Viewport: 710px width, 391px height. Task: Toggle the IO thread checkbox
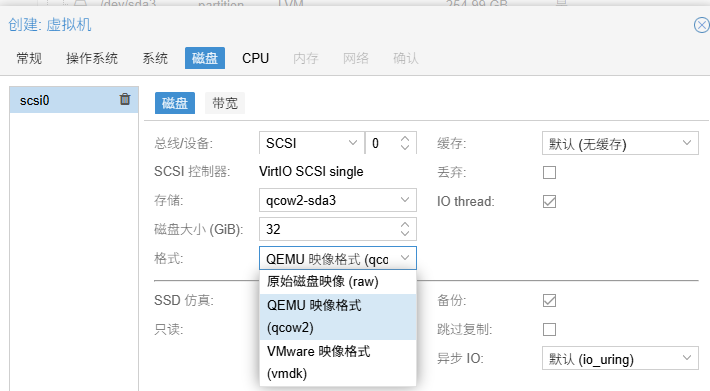(x=549, y=201)
